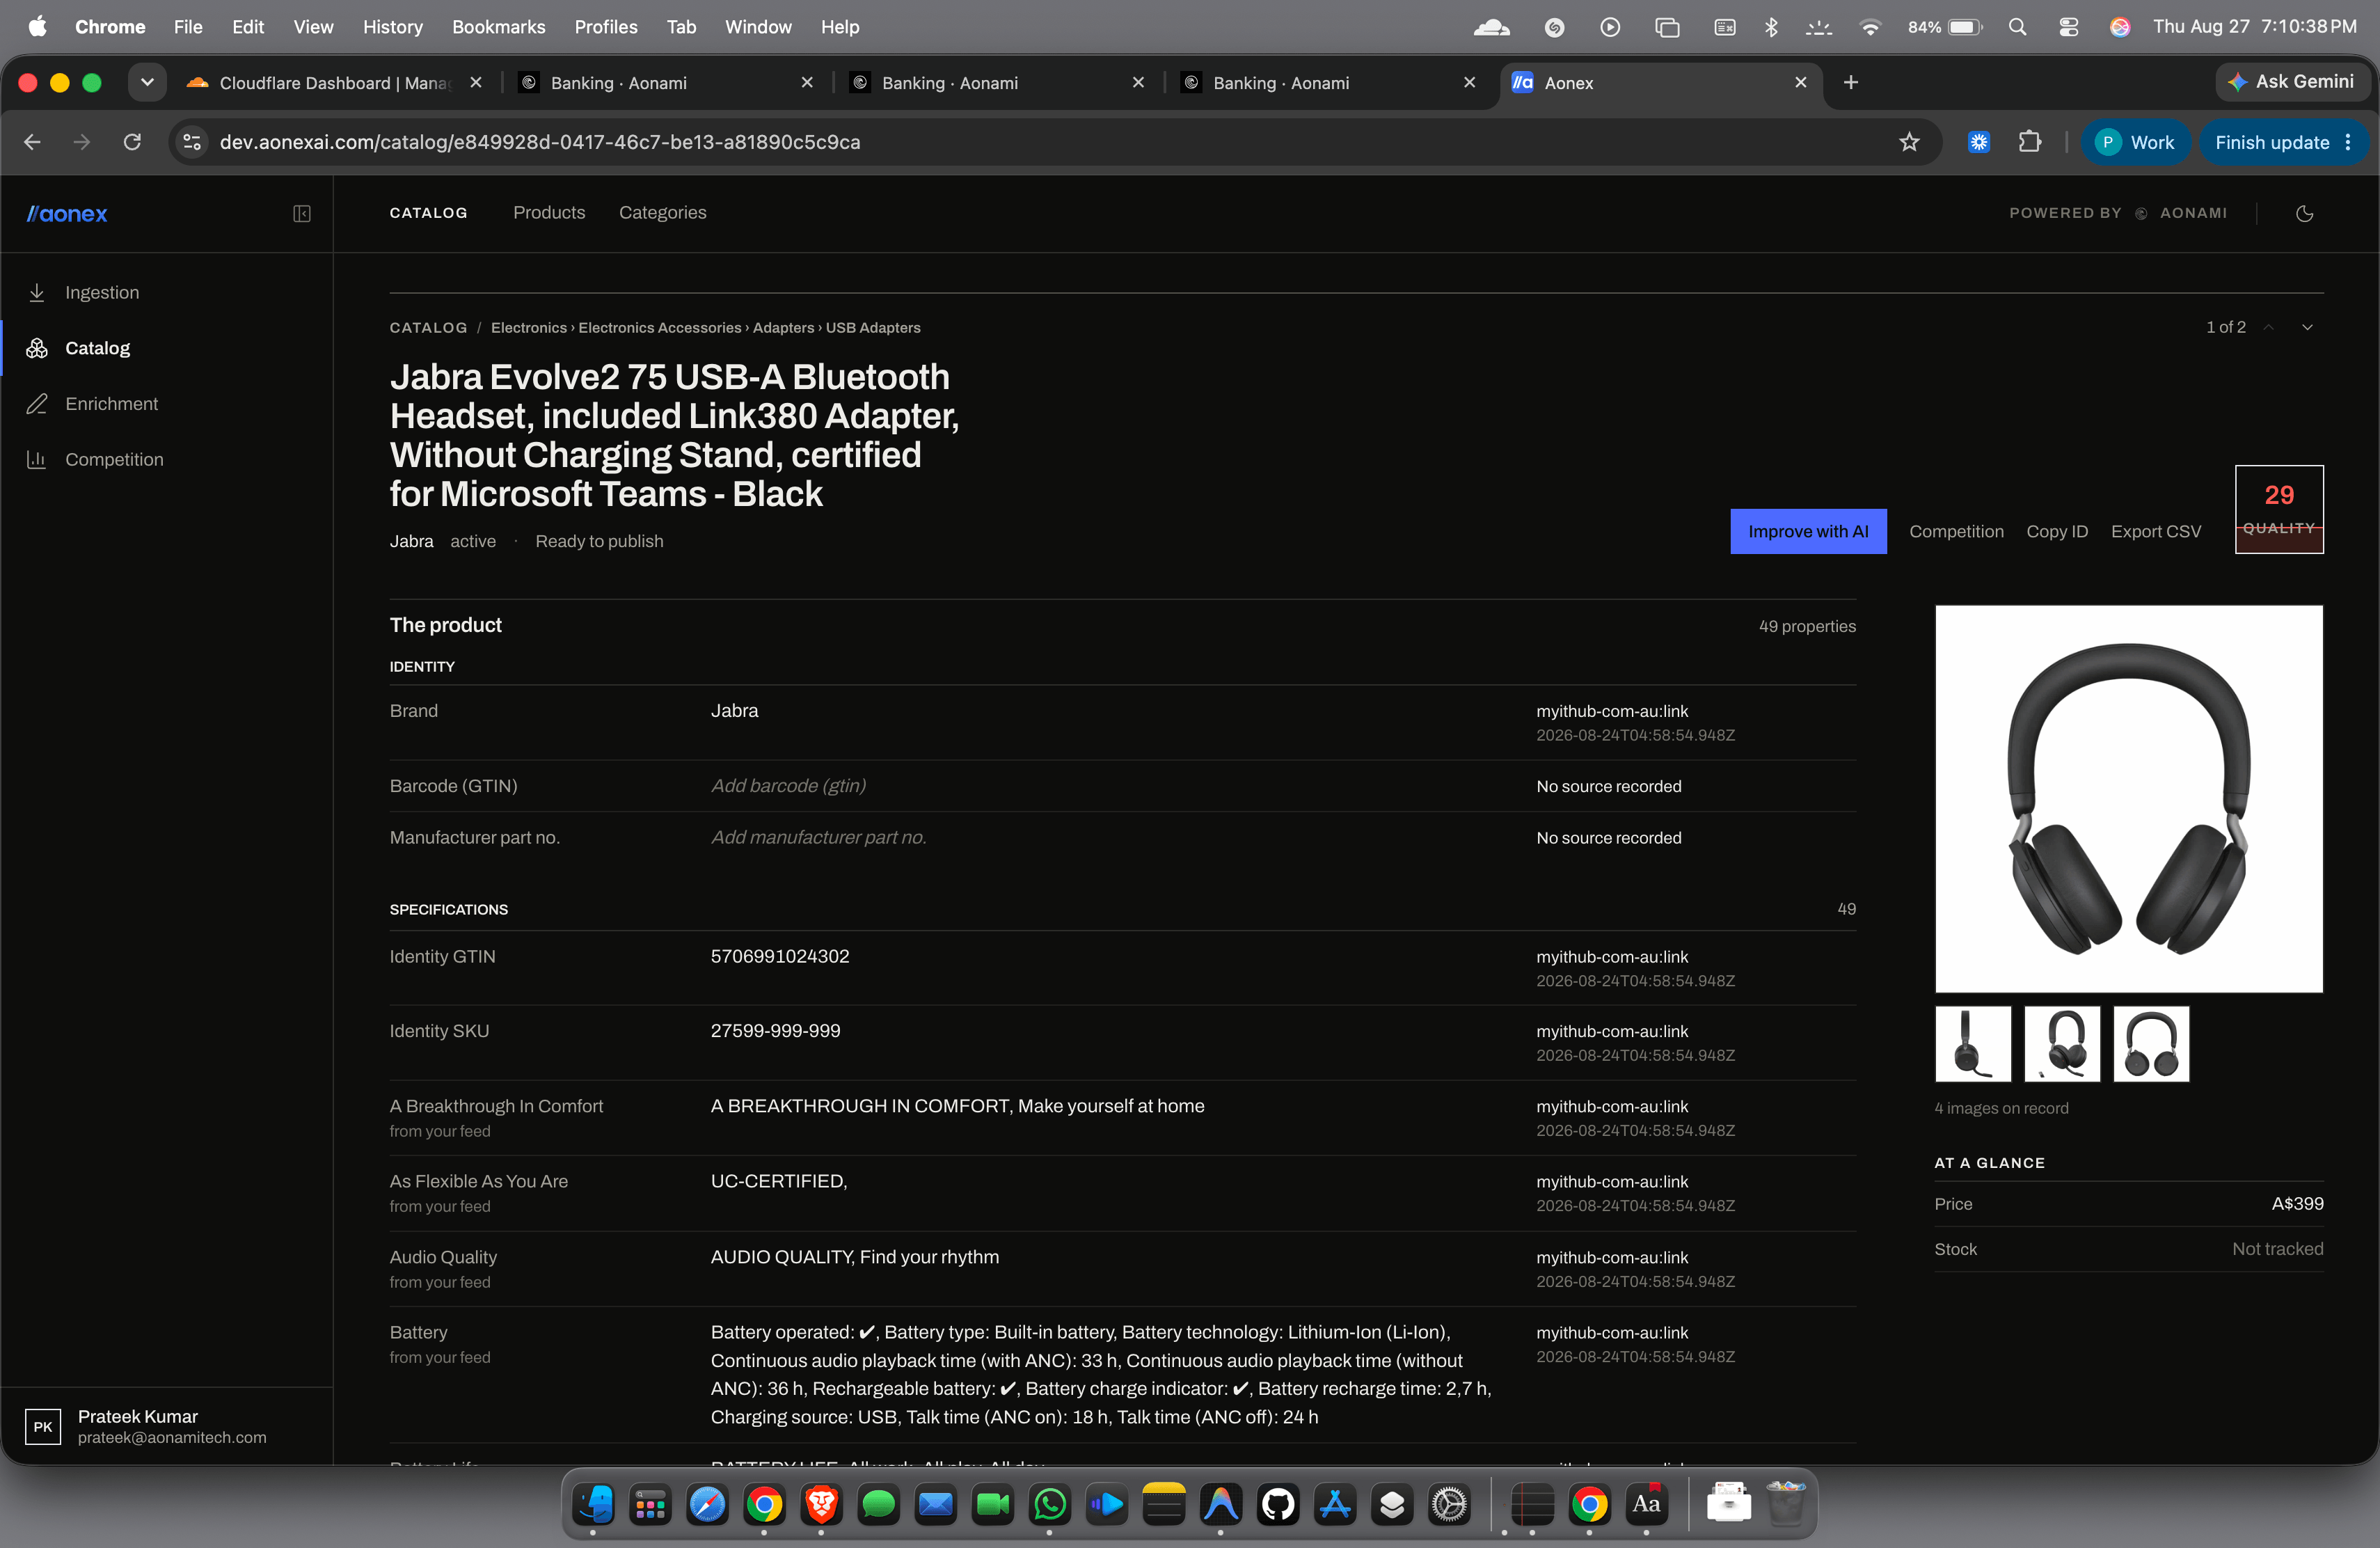This screenshot has height=1548, width=2380.
Task: Reload the current page
Action: [132, 142]
